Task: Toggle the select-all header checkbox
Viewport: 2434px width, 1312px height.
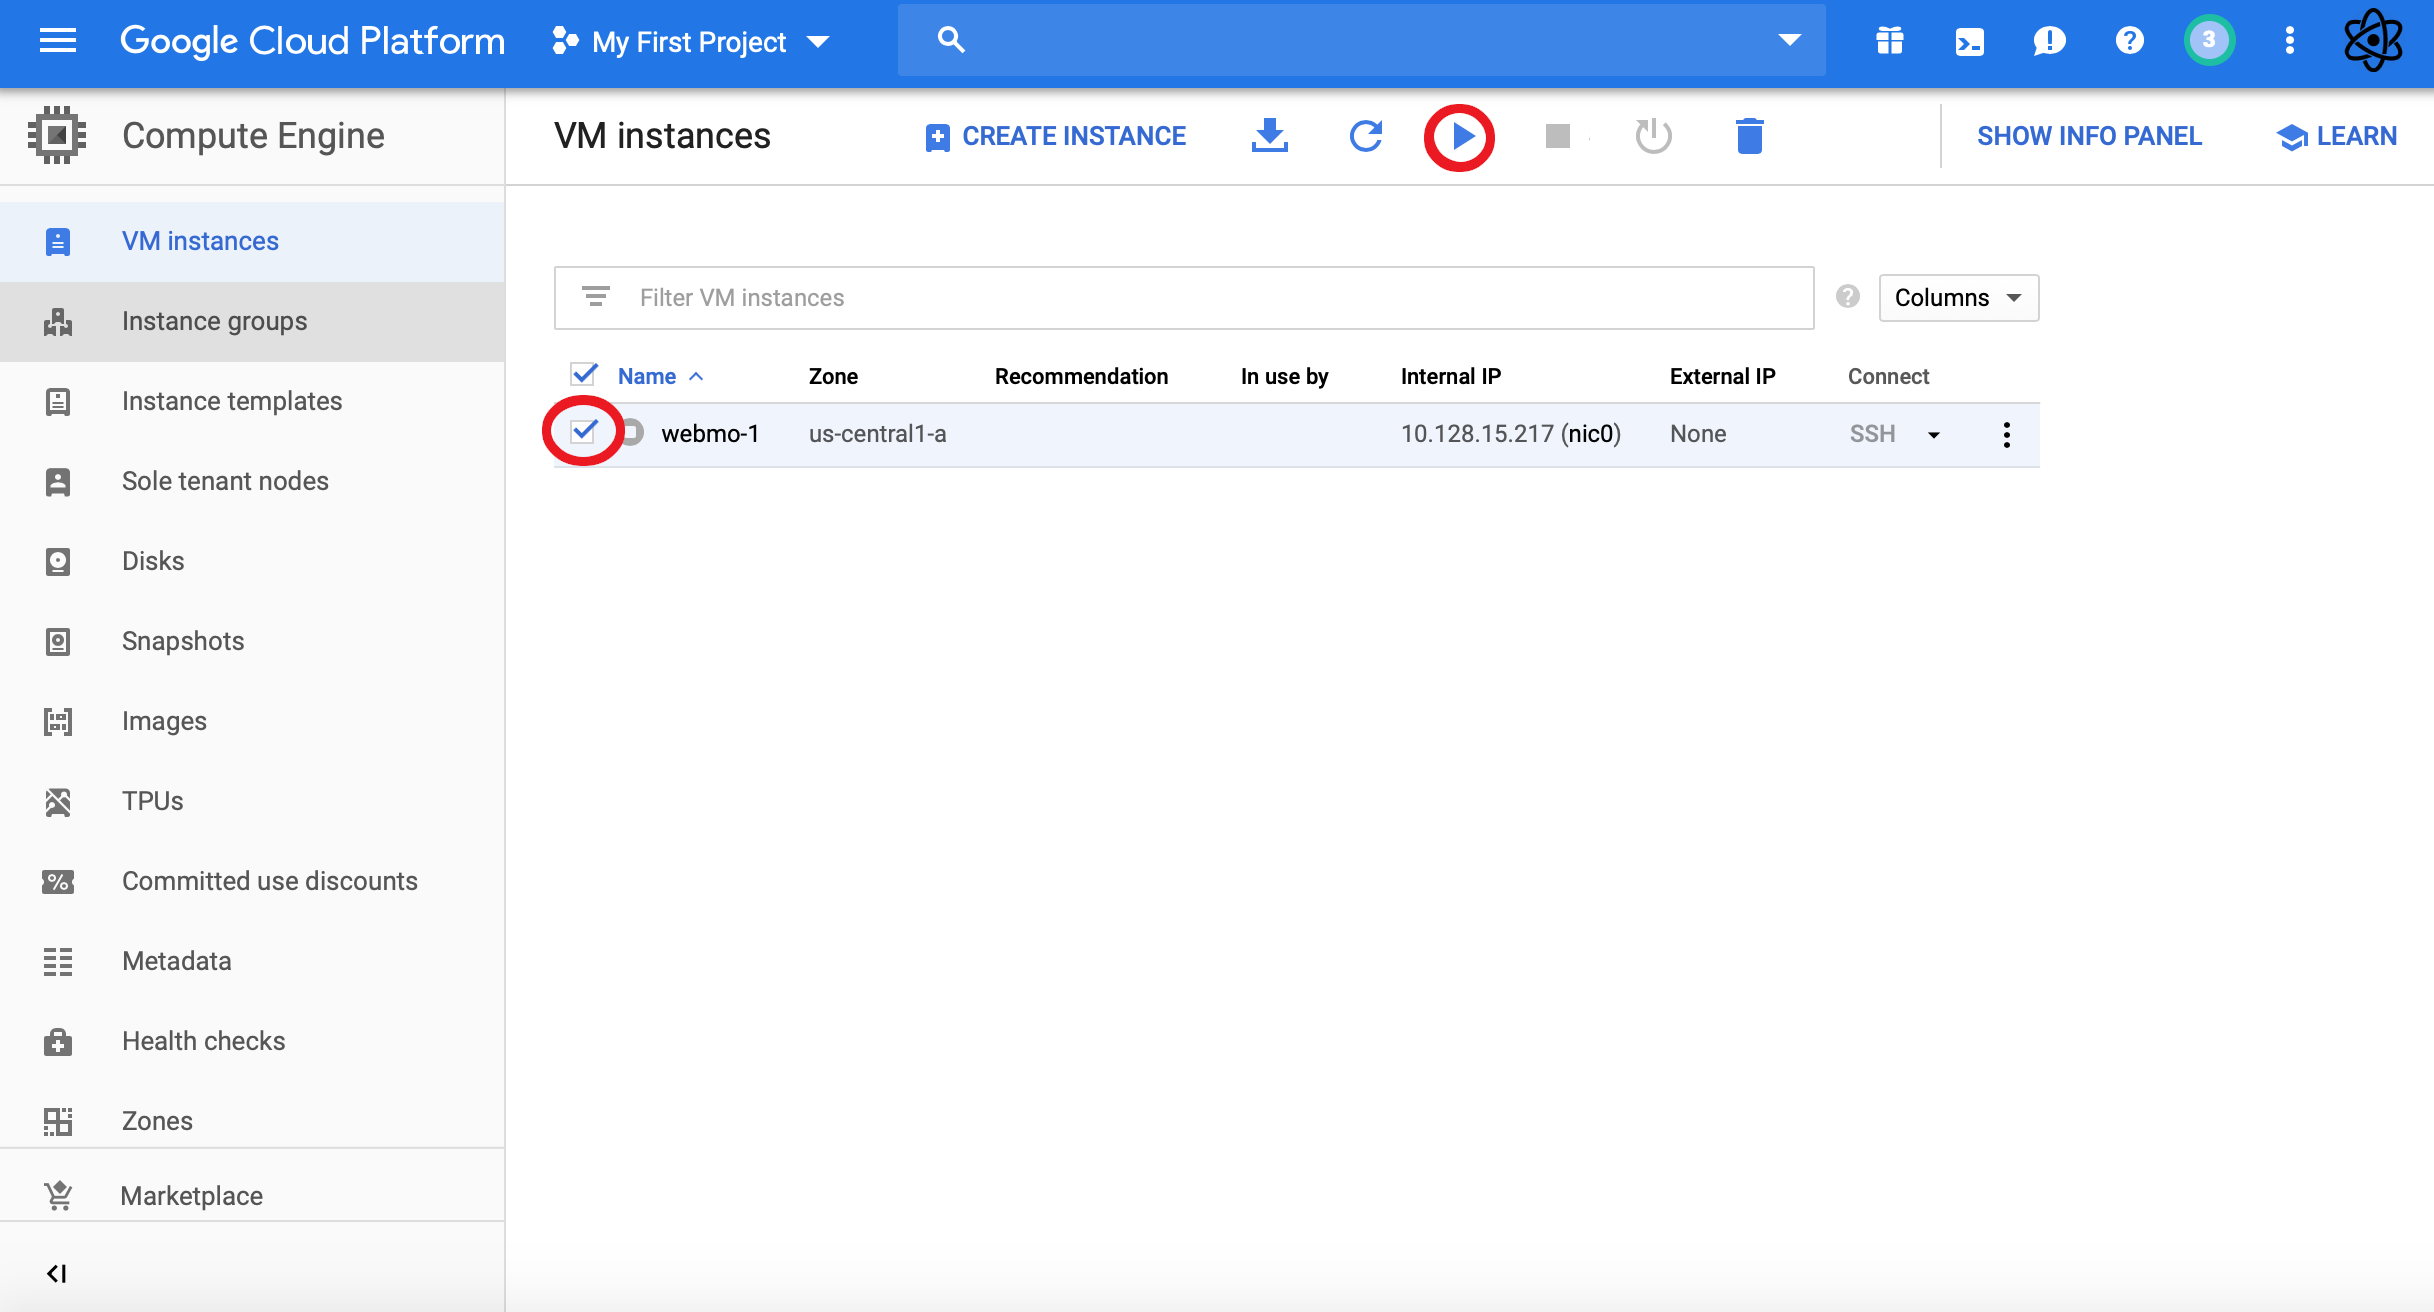Action: point(584,375)
